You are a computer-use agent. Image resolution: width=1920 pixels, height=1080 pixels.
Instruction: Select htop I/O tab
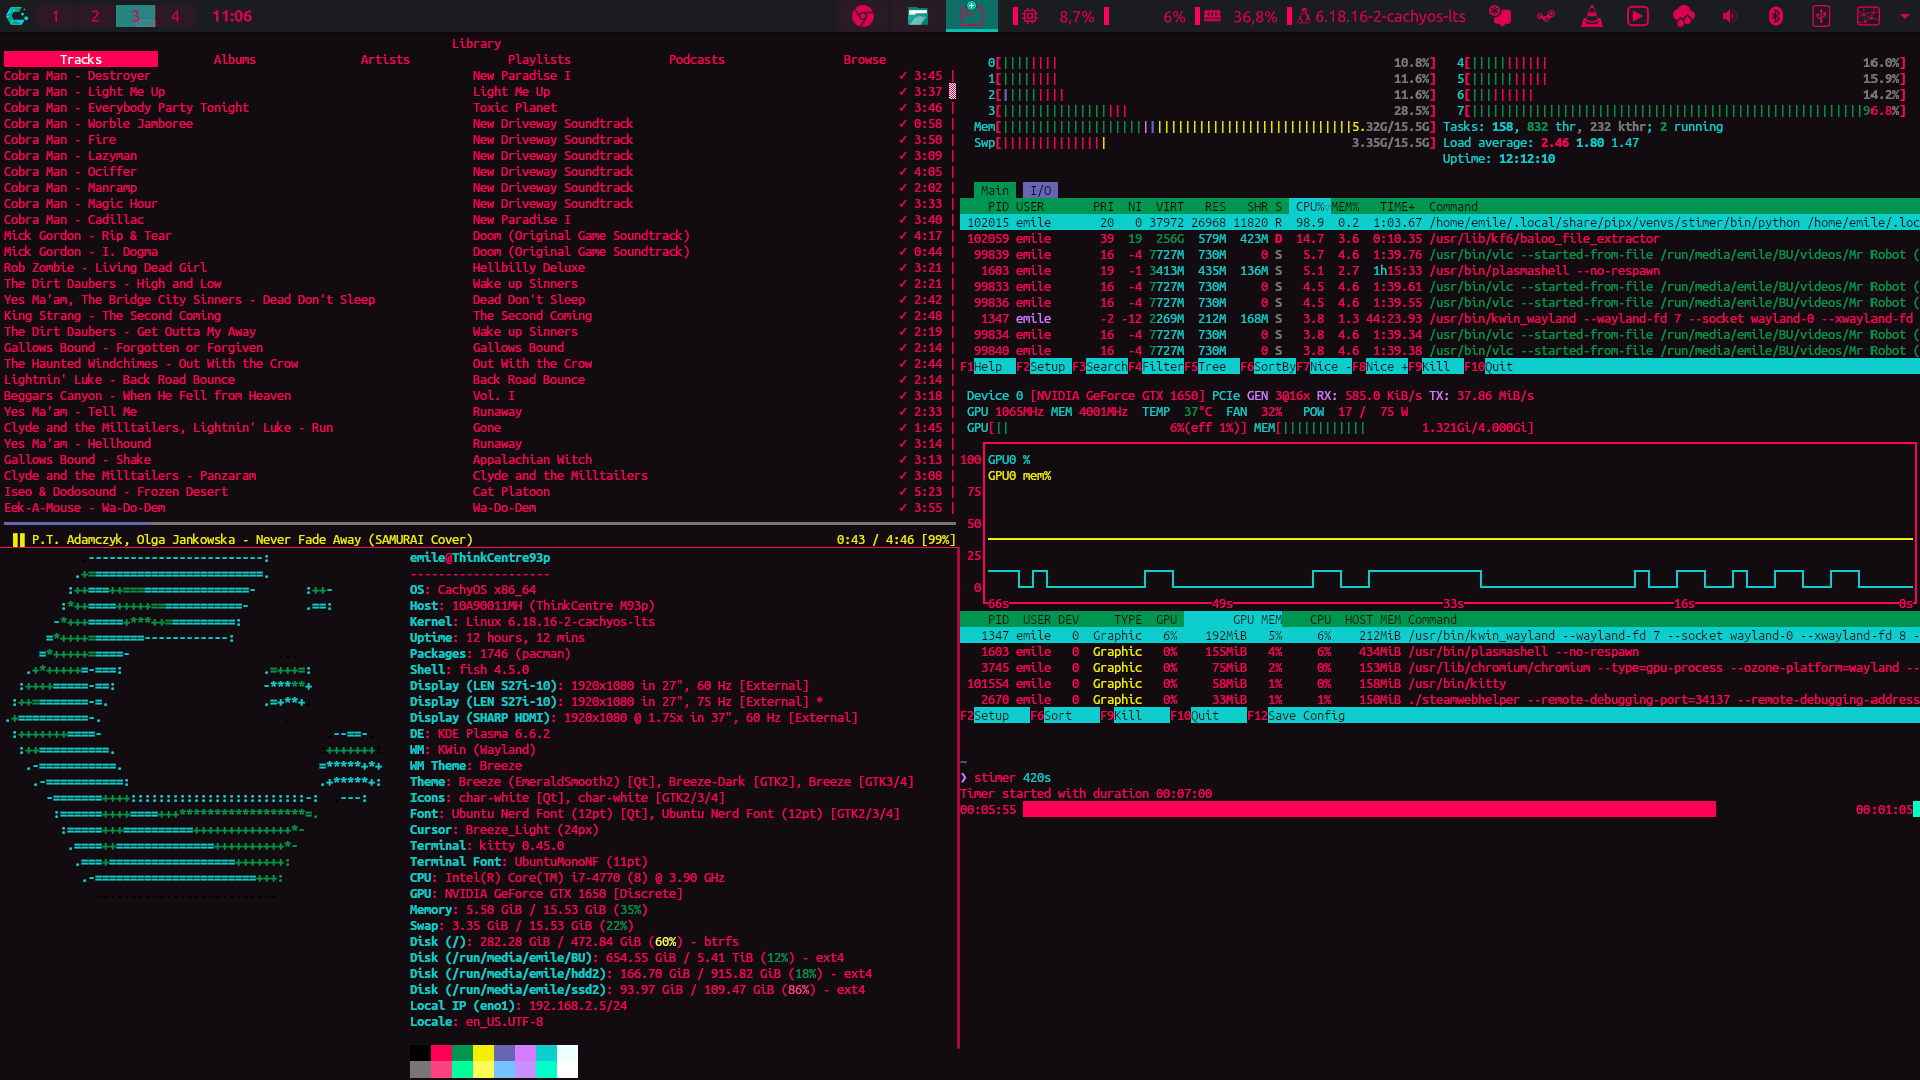(1041, 191)
